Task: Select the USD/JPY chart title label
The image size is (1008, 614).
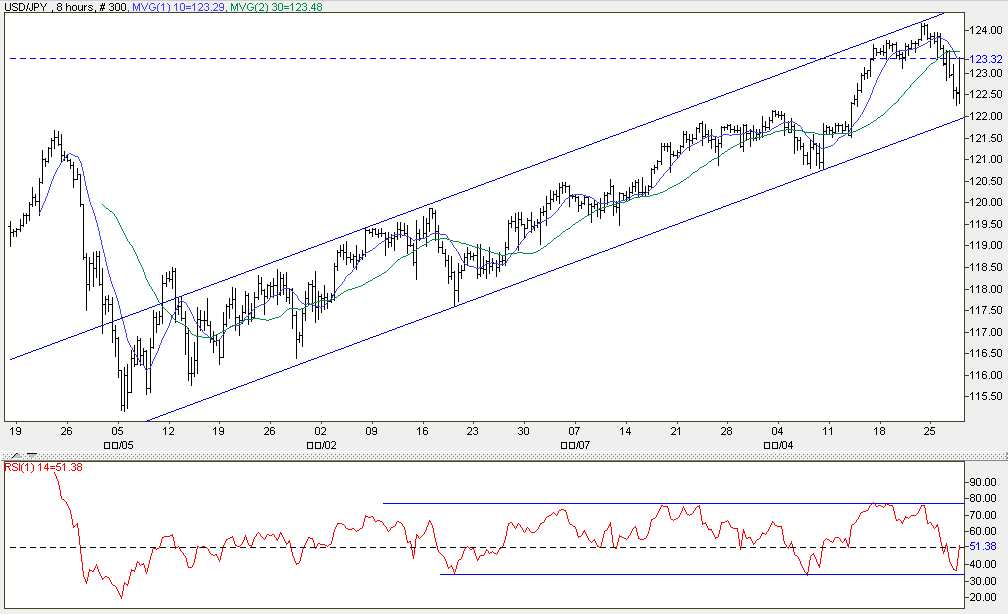Action: pos(24,7)
